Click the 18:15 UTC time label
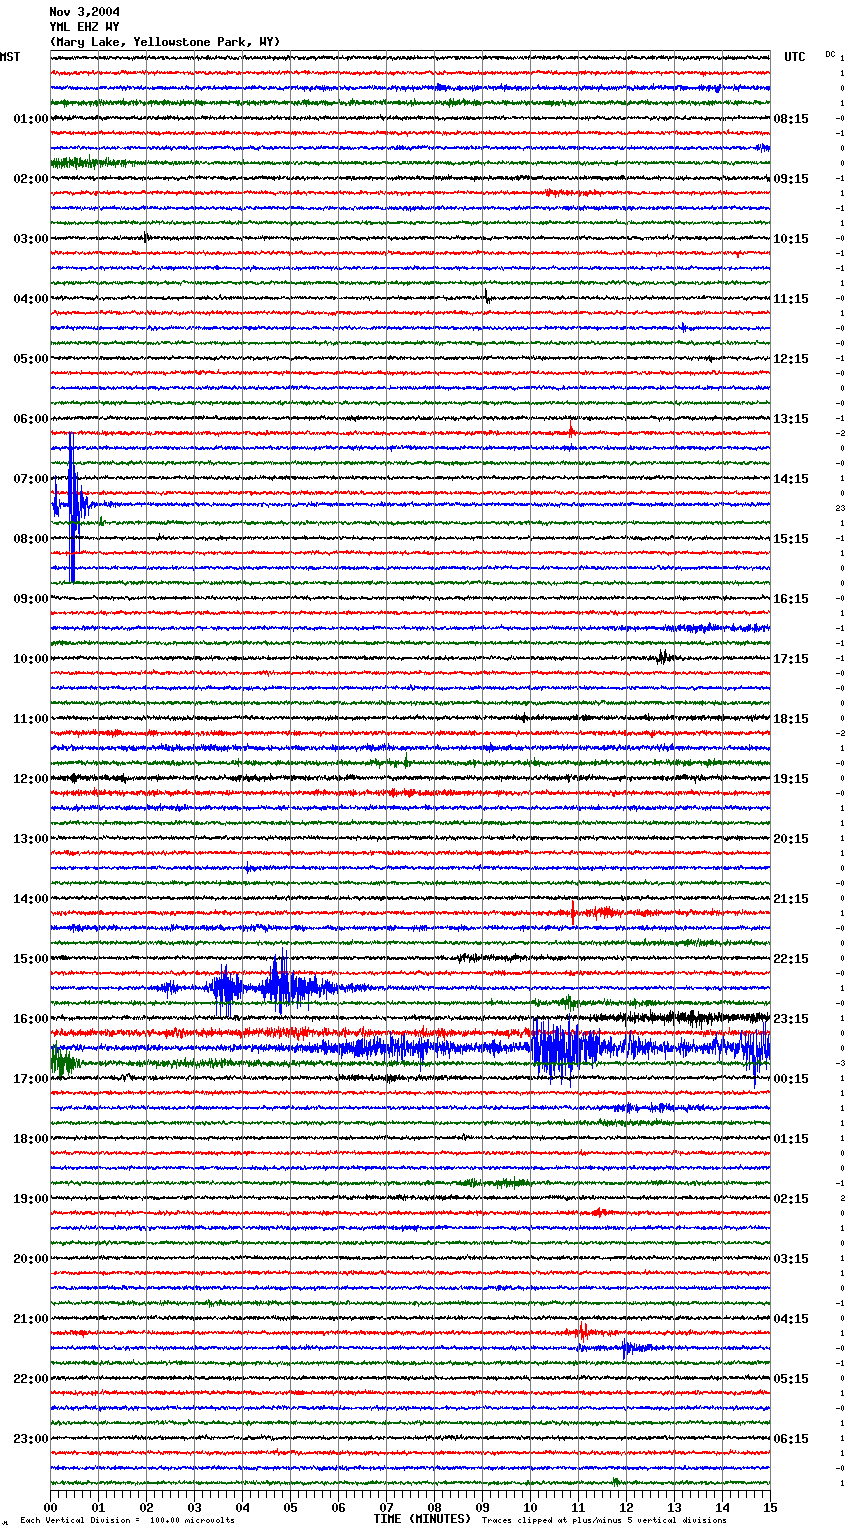Image resolution: width=850 pixels, height=1534 pixels. [791, 719]
